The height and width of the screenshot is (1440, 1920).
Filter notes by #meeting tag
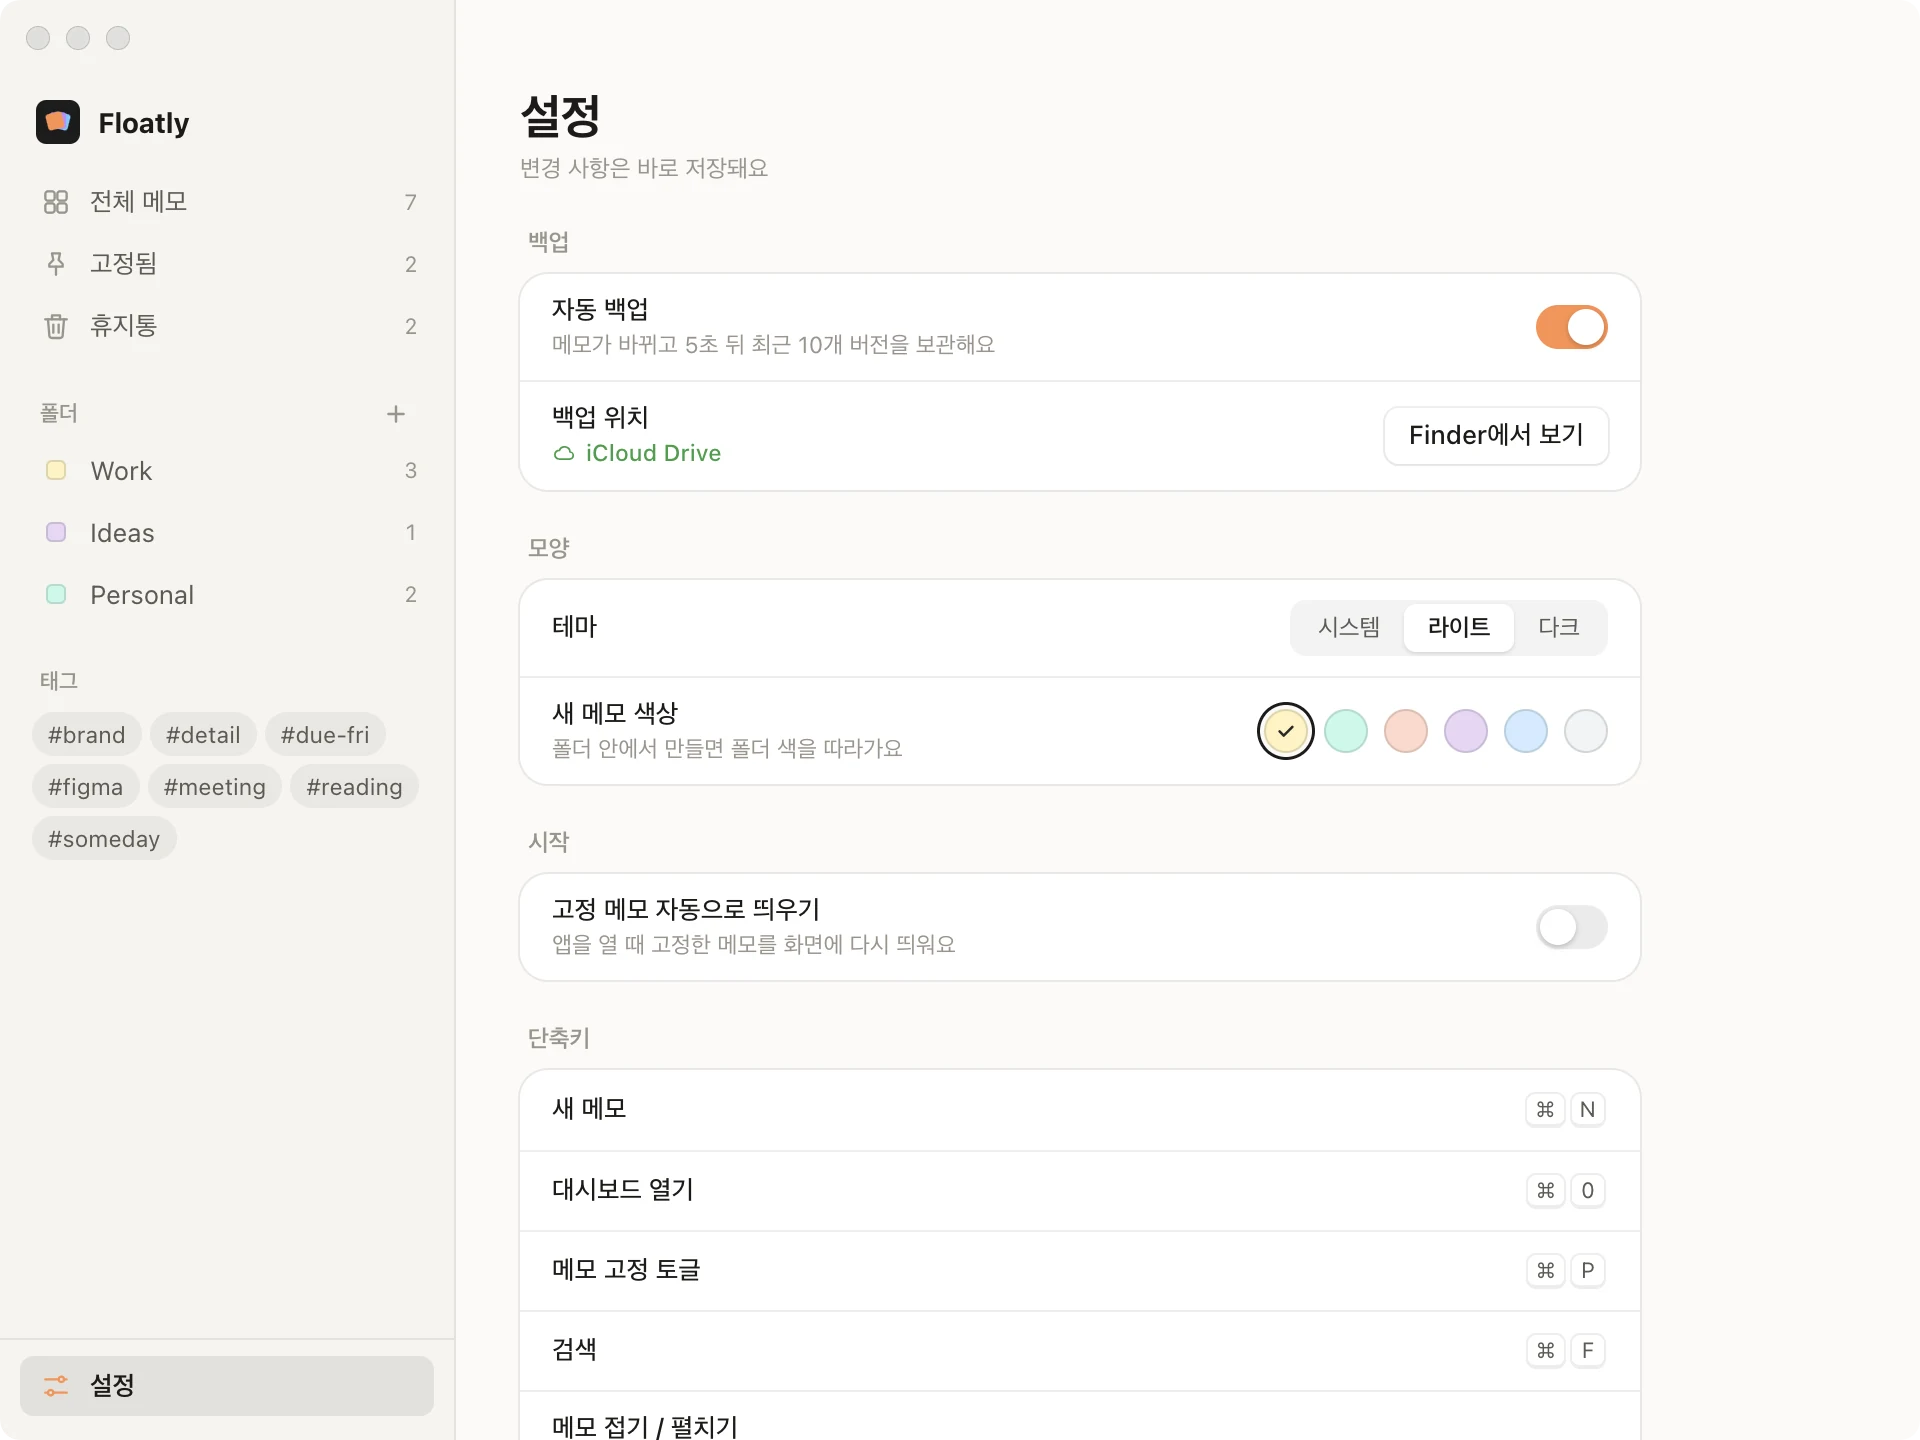click(215, 787)
